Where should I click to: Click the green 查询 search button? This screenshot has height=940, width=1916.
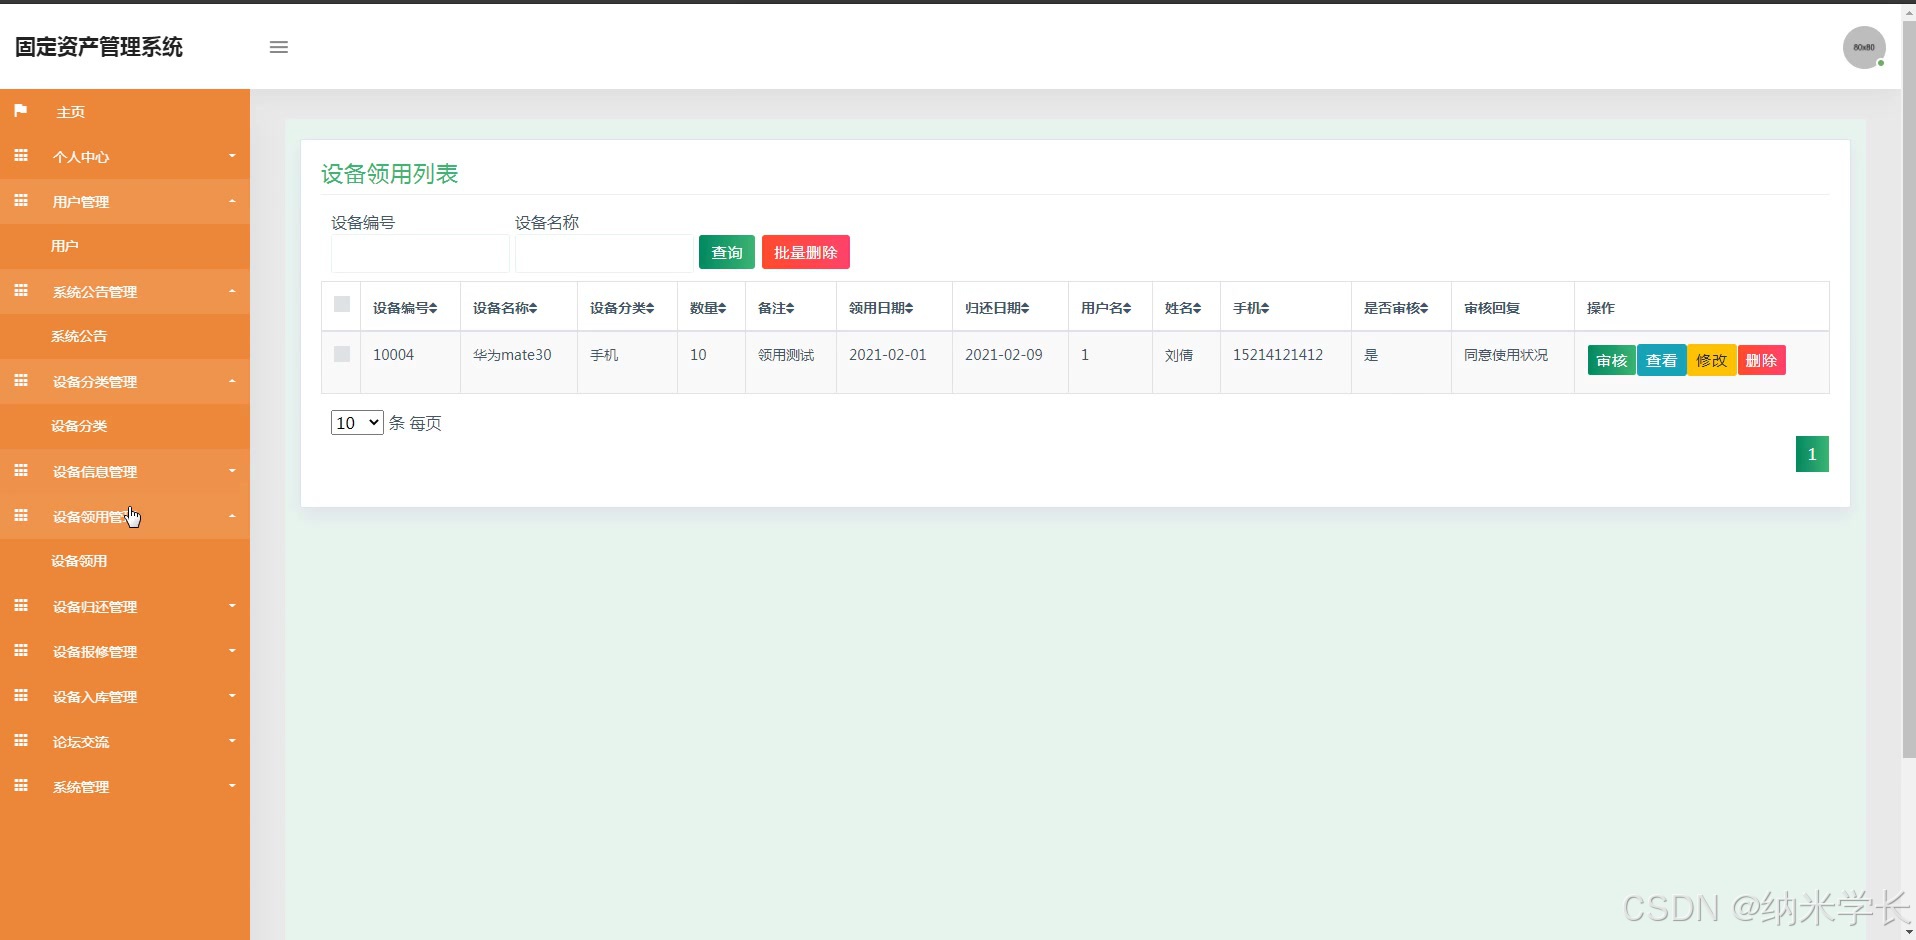point(727,252)
